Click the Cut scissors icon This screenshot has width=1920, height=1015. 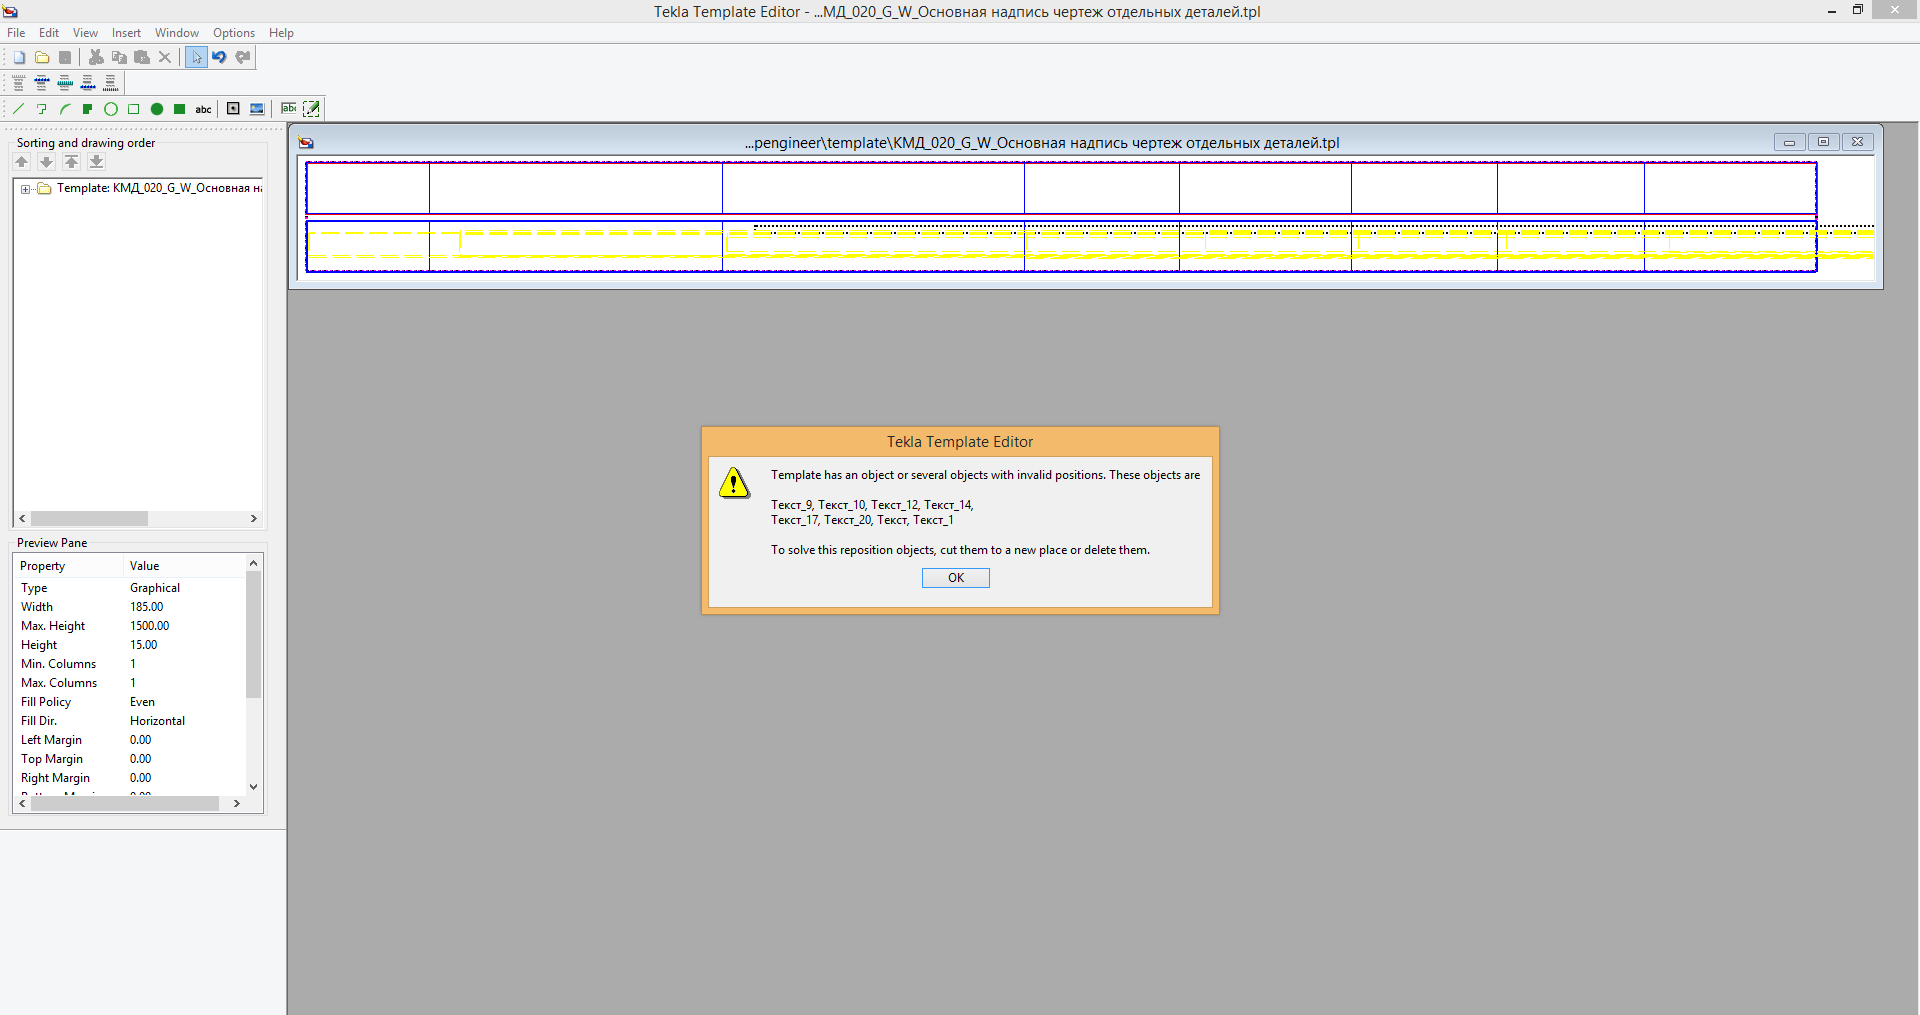click(x=96, y=57)
